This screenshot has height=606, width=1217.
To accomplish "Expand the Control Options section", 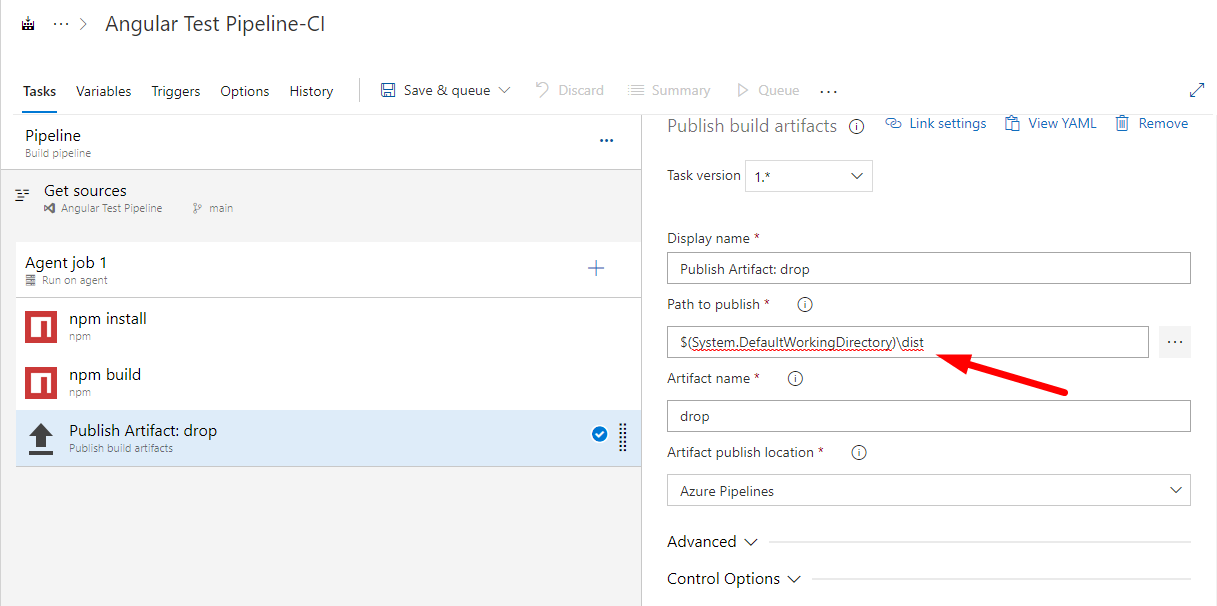I will 734,579.
